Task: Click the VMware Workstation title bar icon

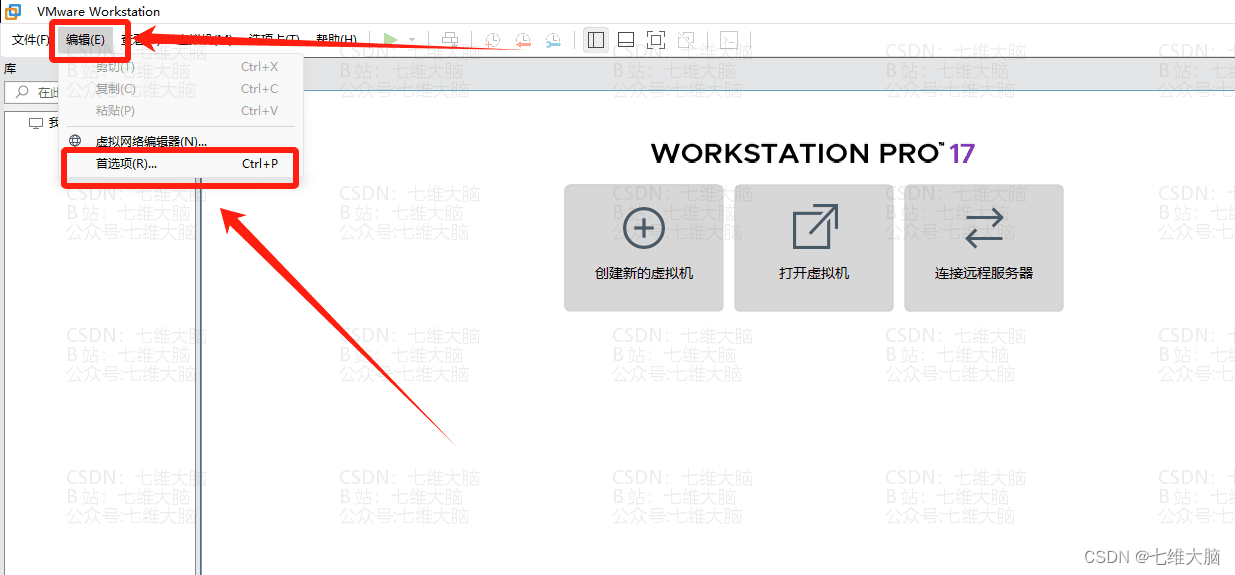Action: [14, 11]
